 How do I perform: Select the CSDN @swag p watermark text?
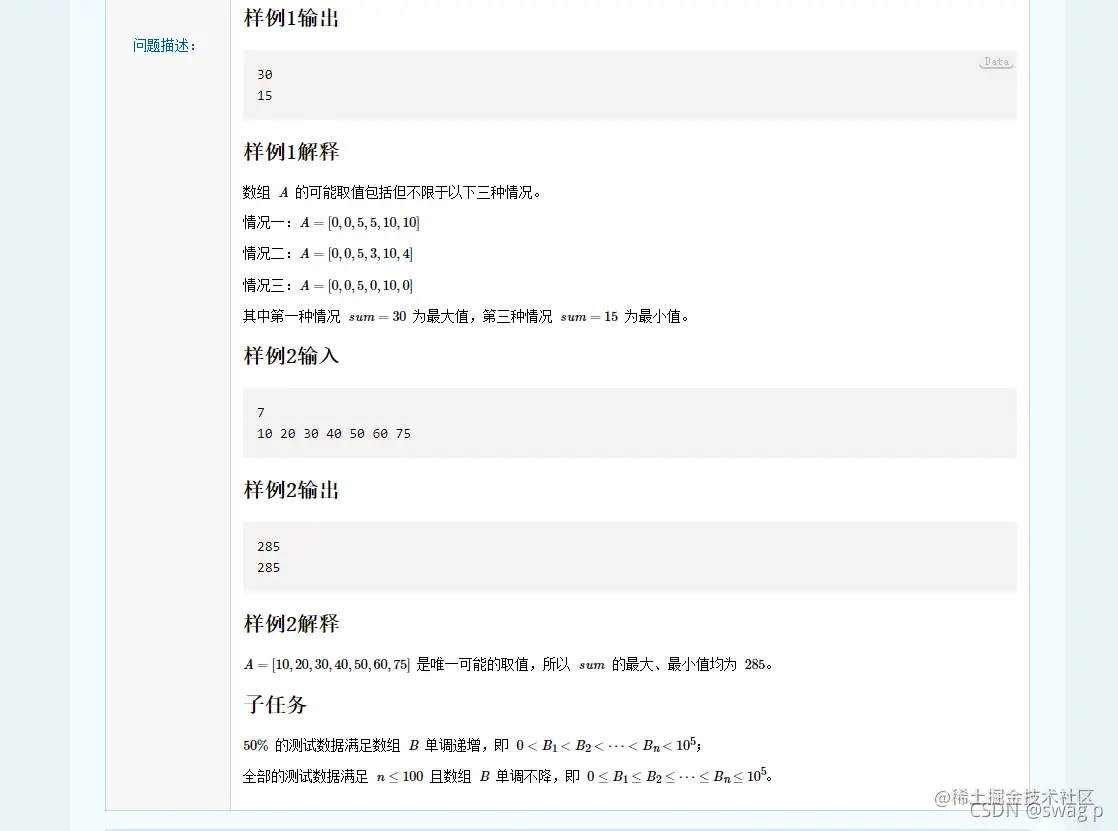coord(1040,813)
